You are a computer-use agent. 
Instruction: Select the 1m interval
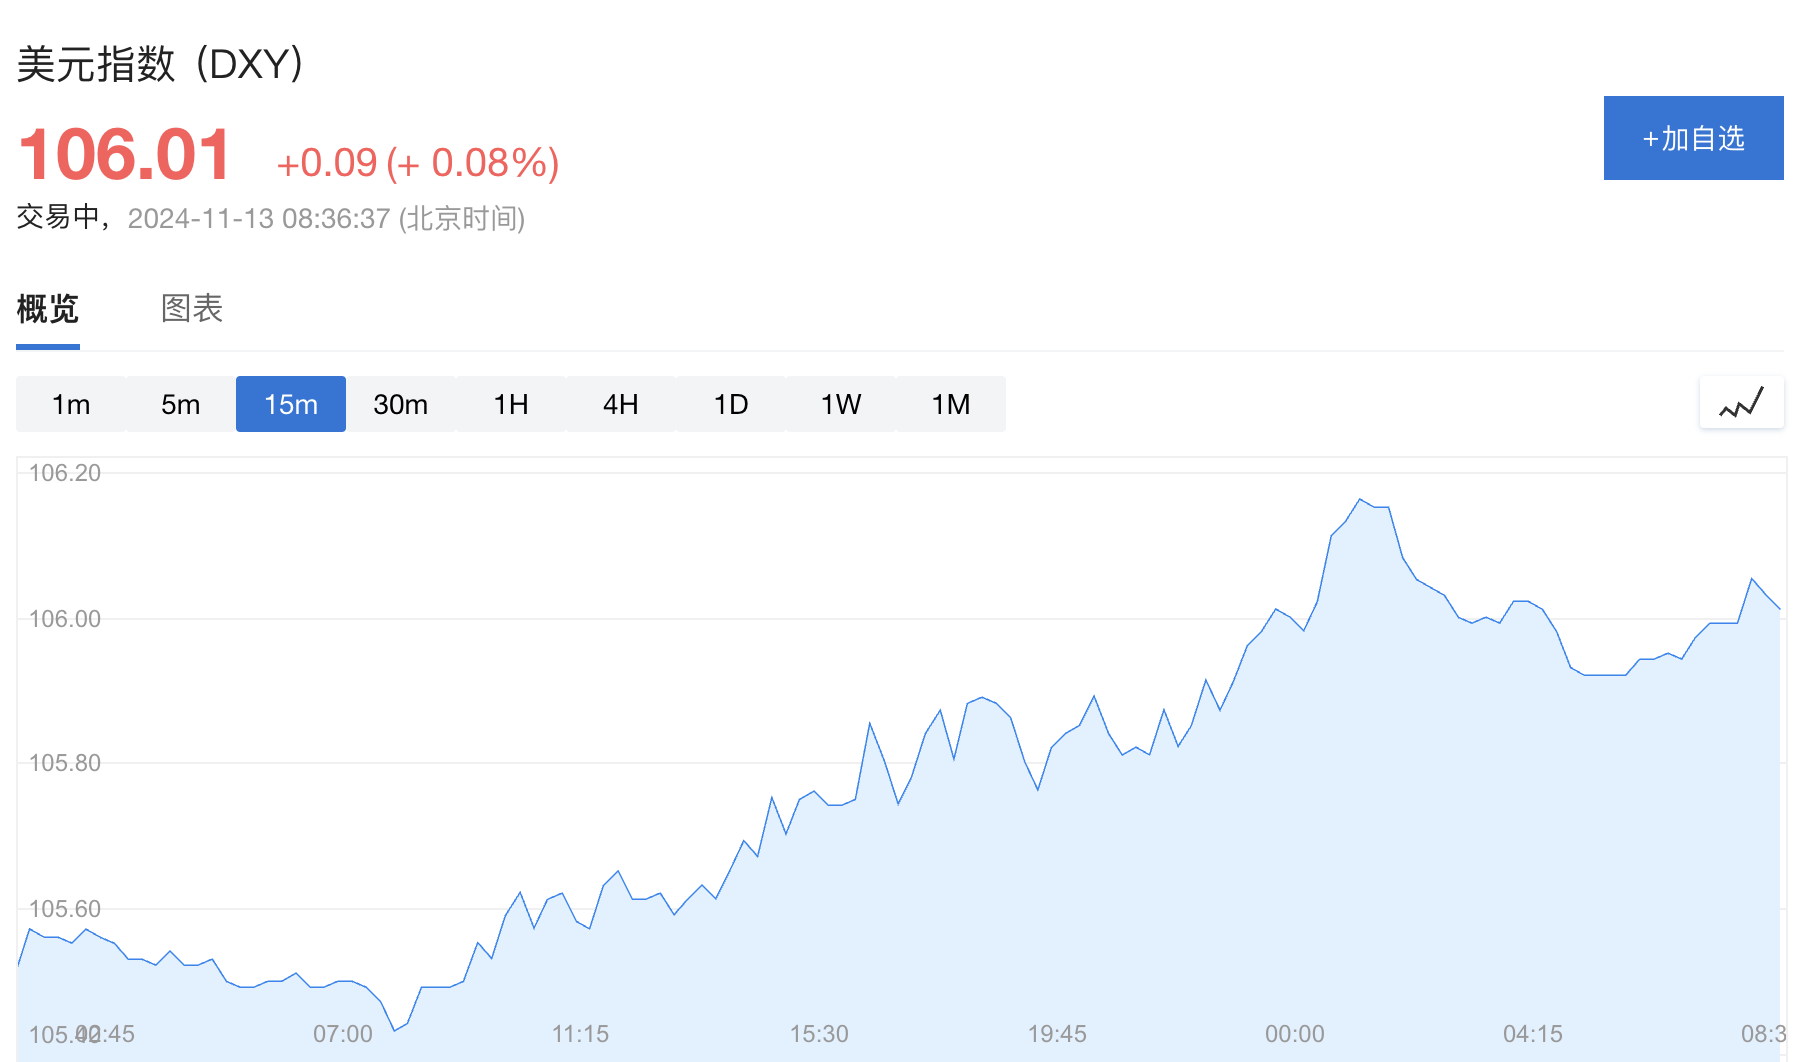click(x=71, y=404)
